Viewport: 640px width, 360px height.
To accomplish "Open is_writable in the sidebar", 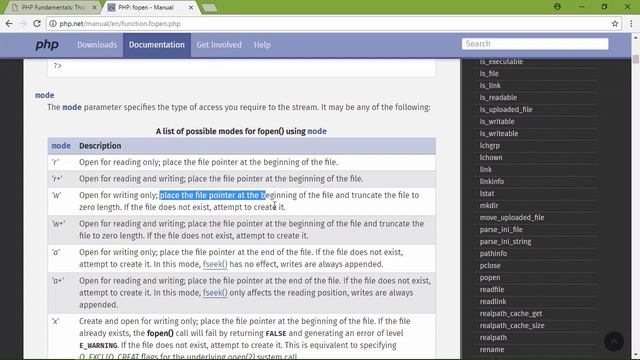I will pos(497,121).
